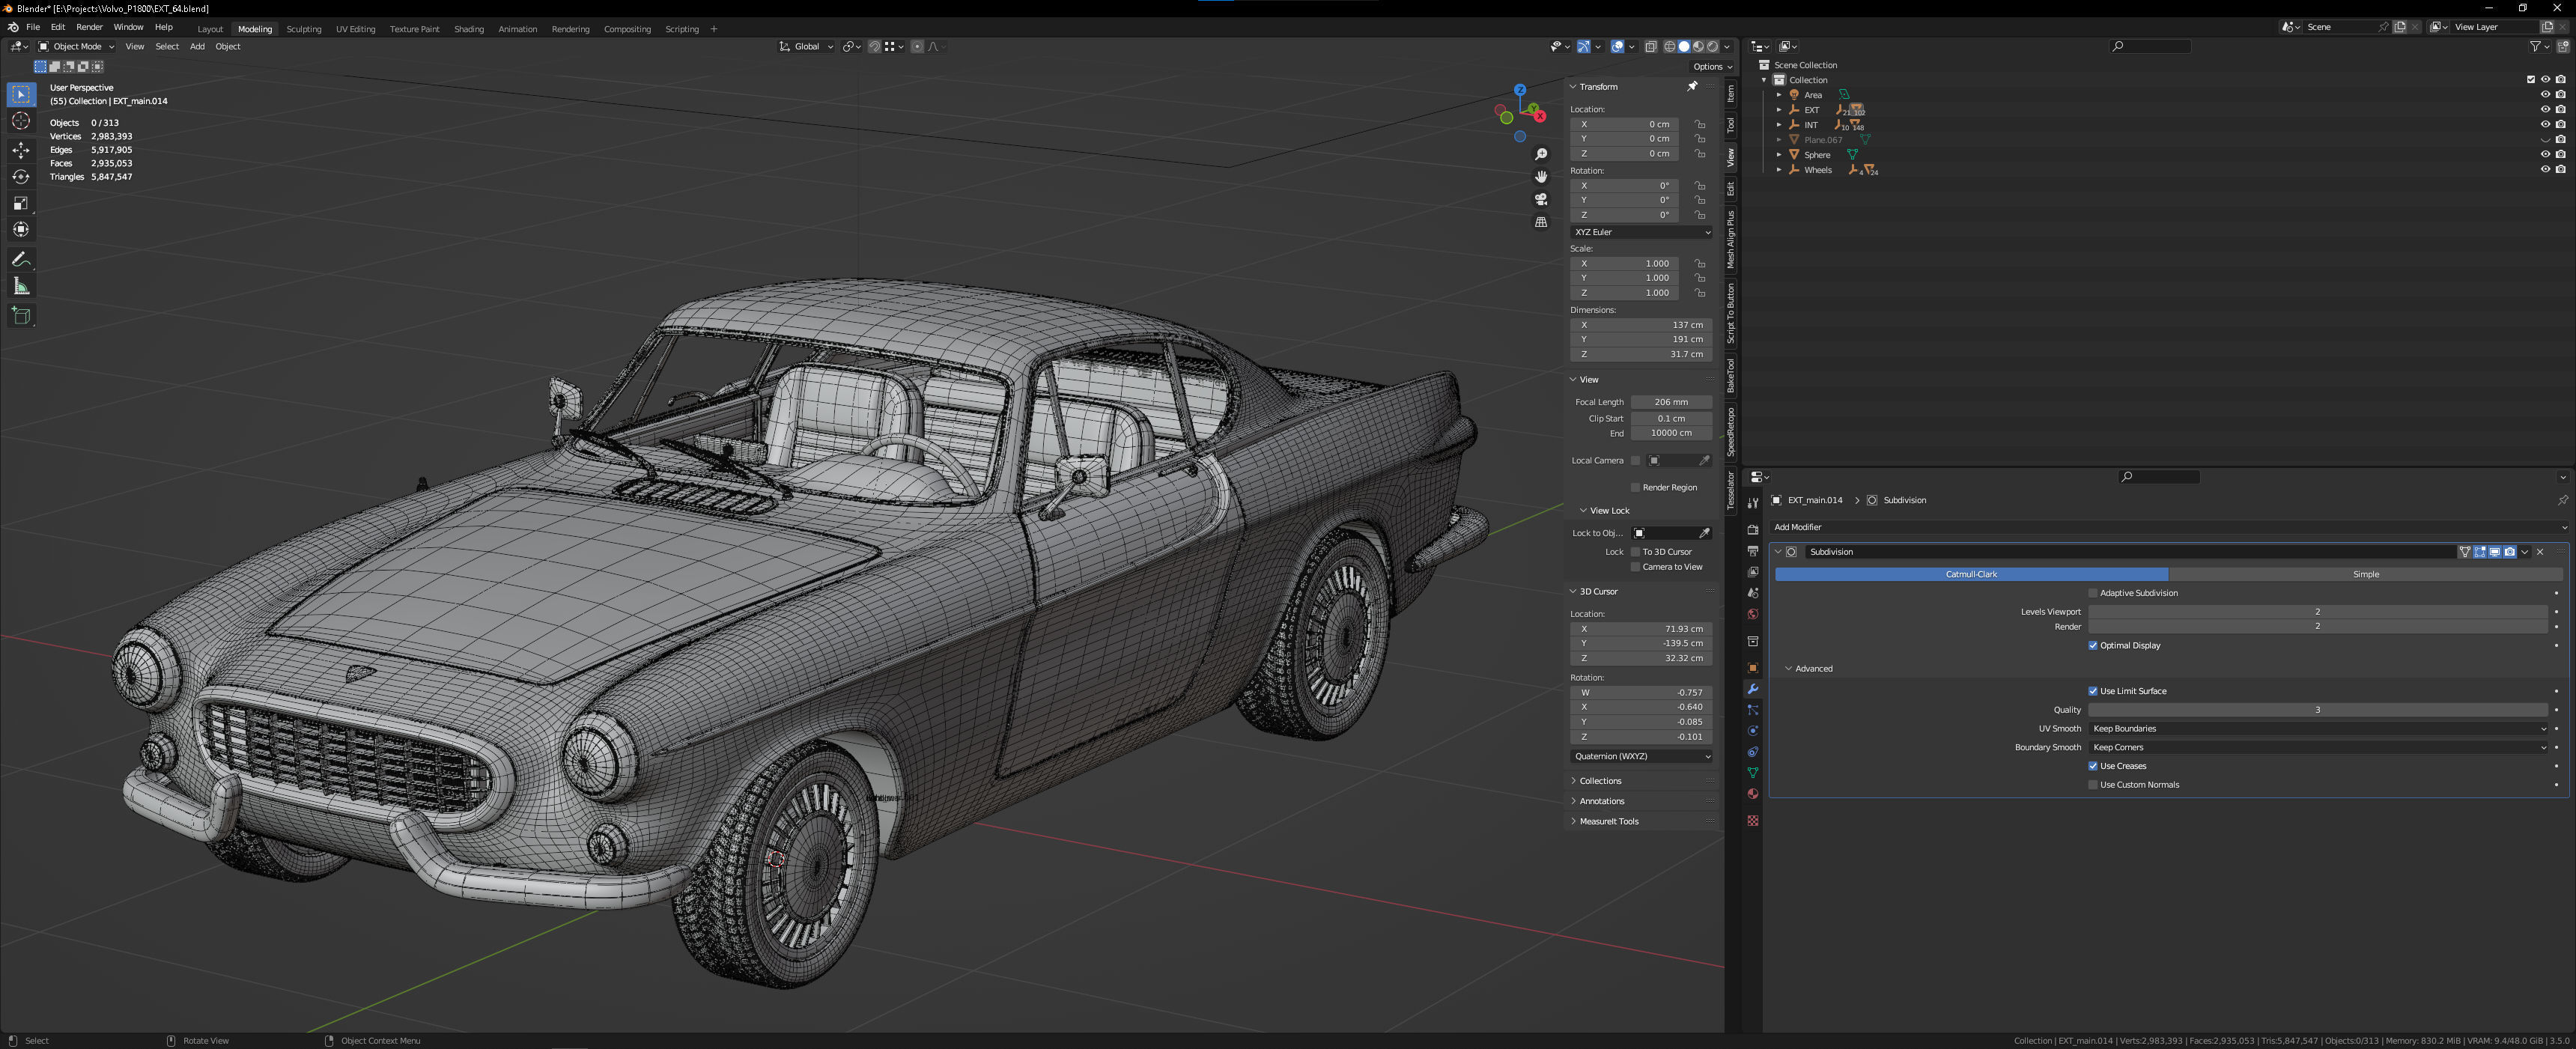Click the pan hand viewport icon
The height and width of the screenshot is (1049, 2576).
[1541, 177]
